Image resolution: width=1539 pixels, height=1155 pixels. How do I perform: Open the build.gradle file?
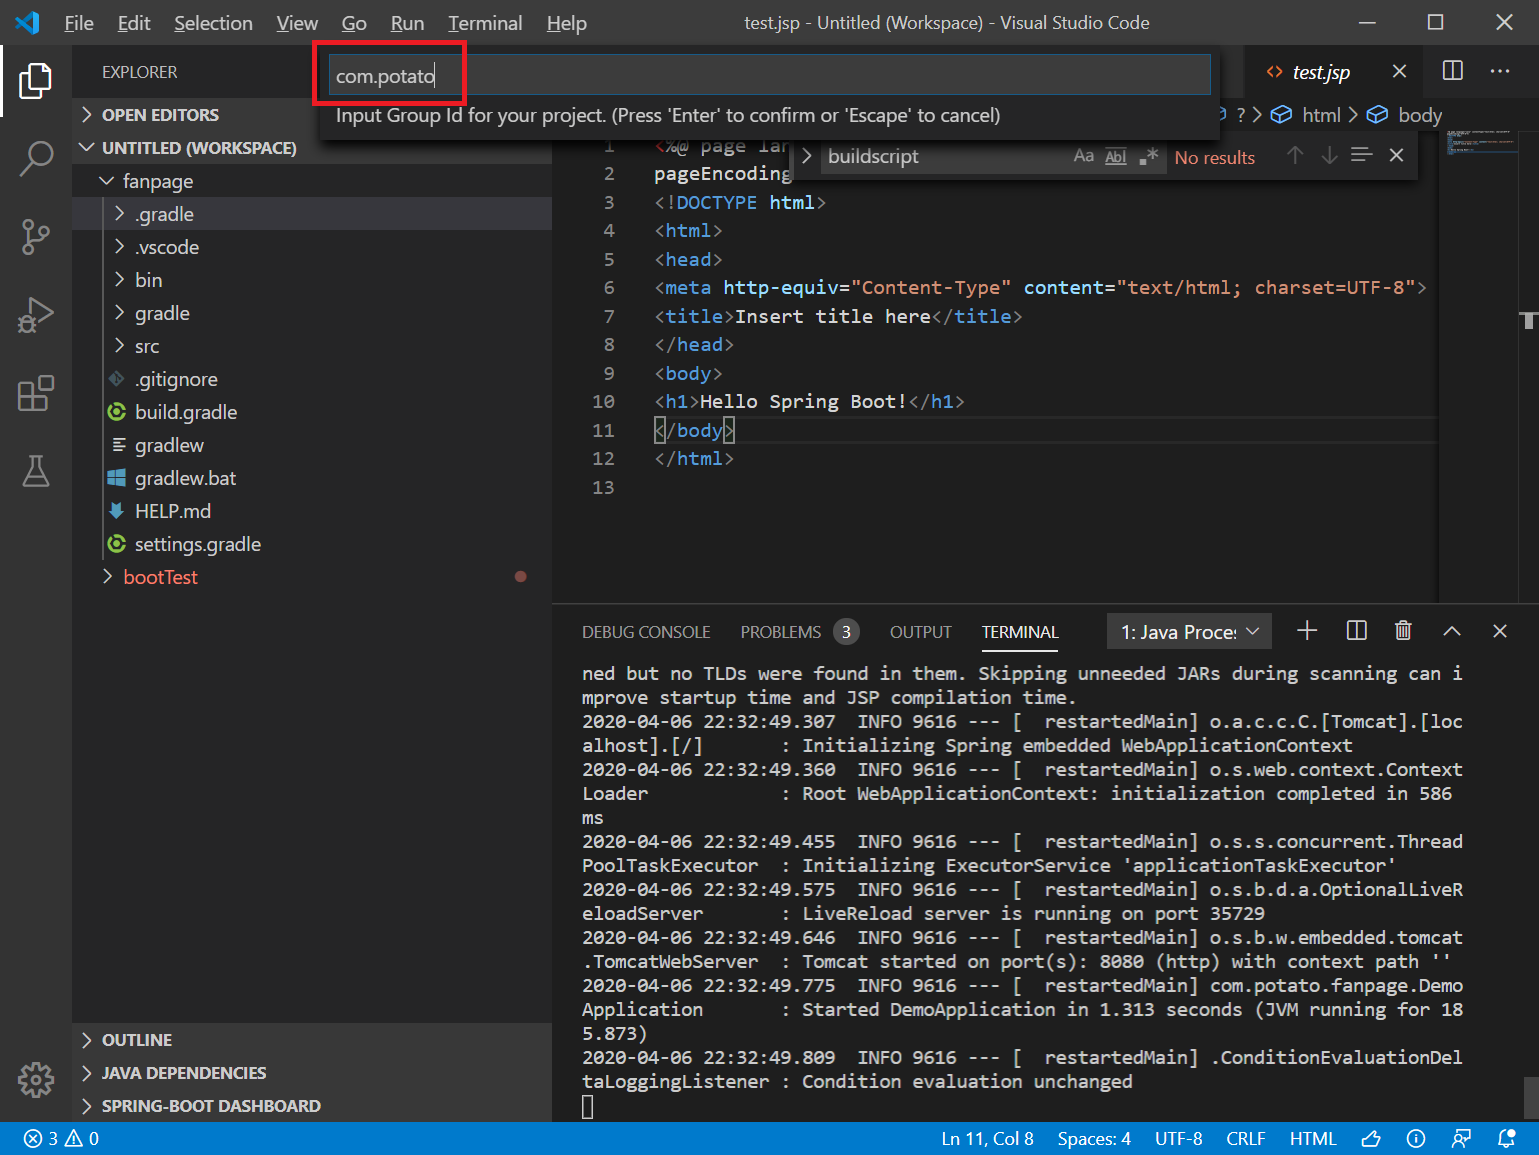point(312,412)
